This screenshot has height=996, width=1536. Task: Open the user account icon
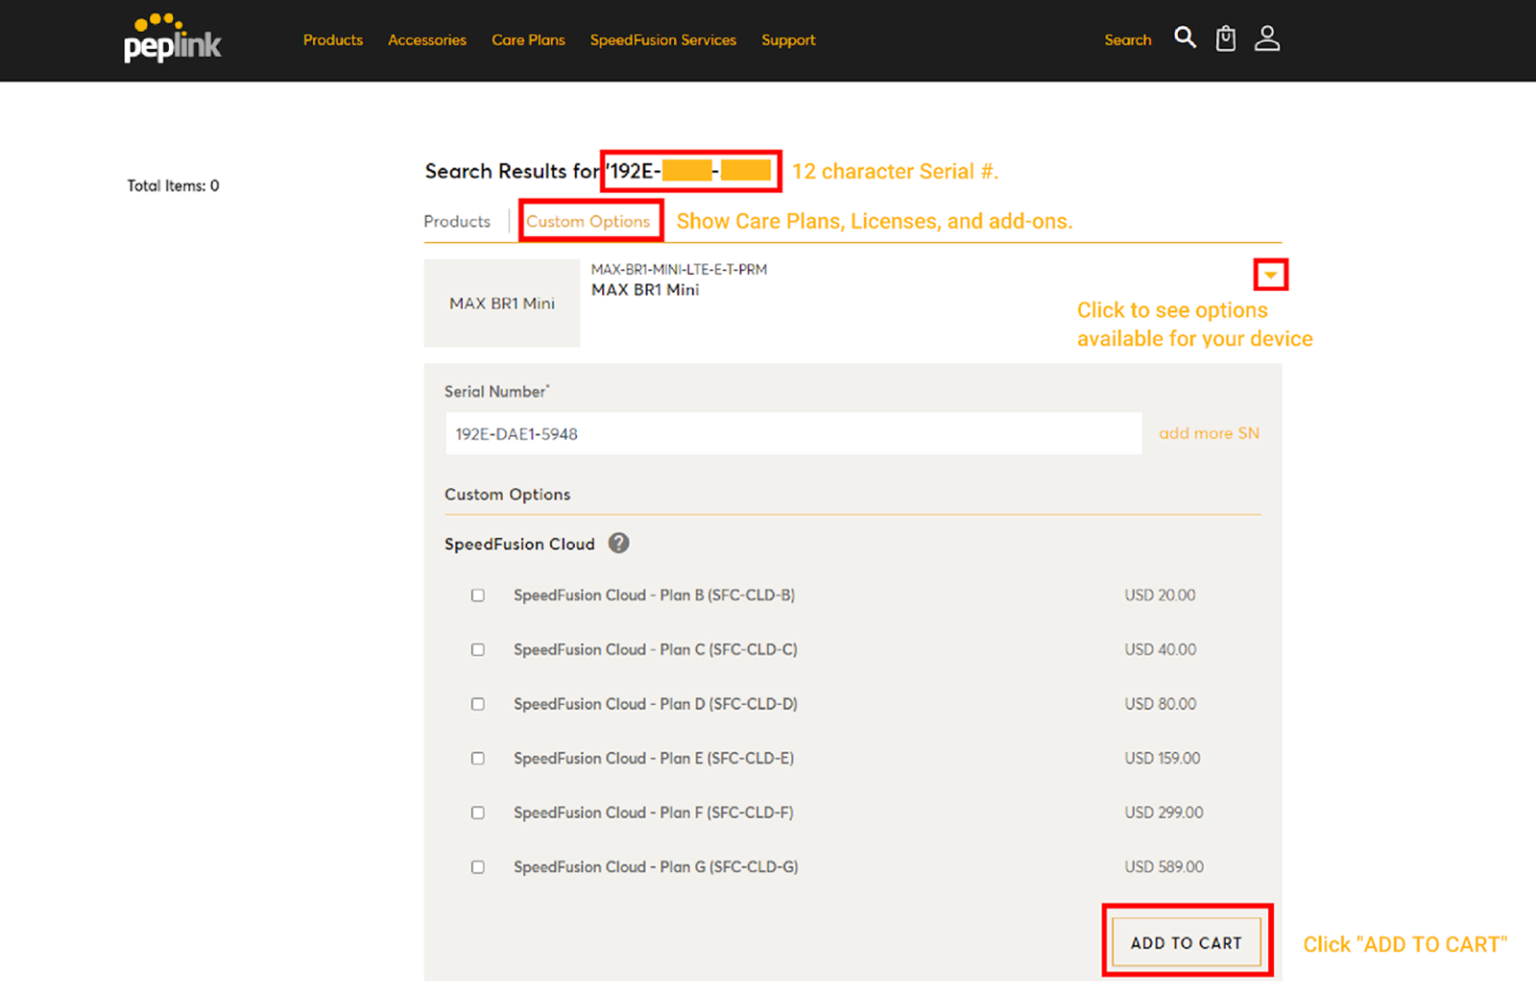(1267, 38)
